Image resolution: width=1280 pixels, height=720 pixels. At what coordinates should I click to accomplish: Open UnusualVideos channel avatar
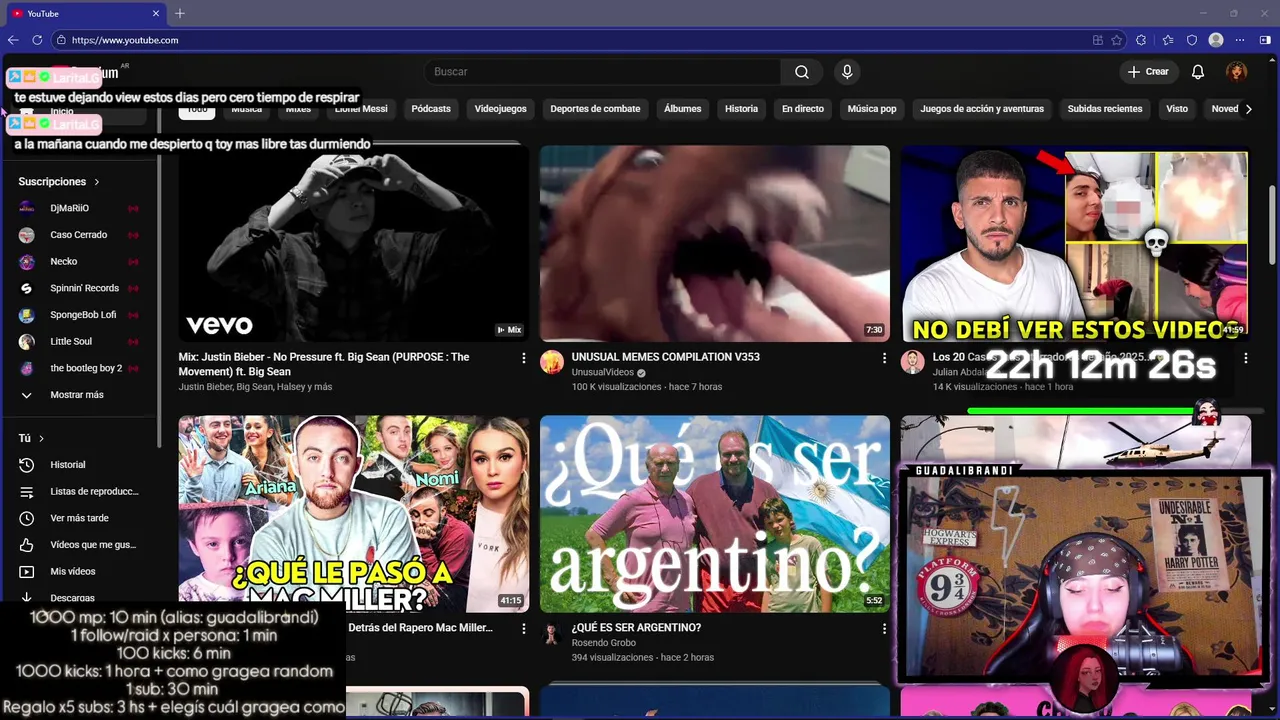(552, 362)
